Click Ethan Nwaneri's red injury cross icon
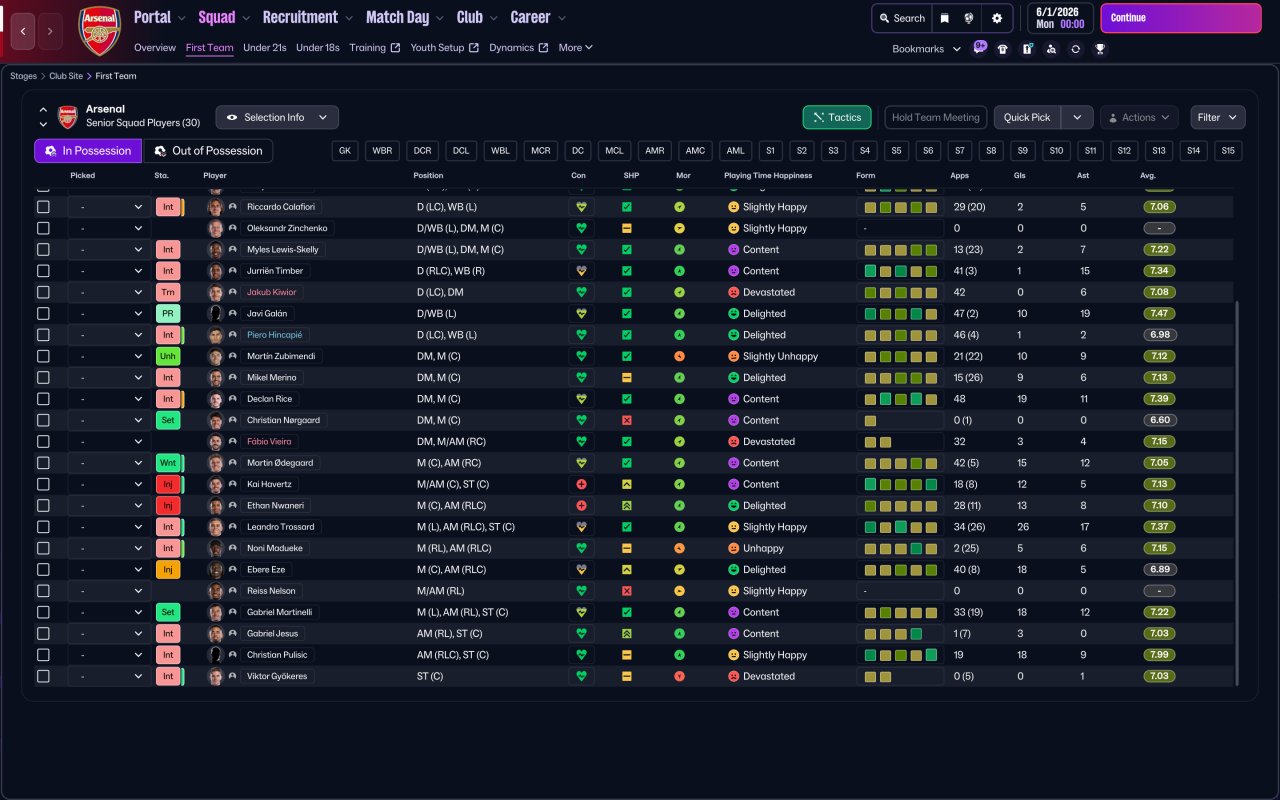The width and height of the screenshot is (1280, 800). pyautogui.click(x=581, y=506)
